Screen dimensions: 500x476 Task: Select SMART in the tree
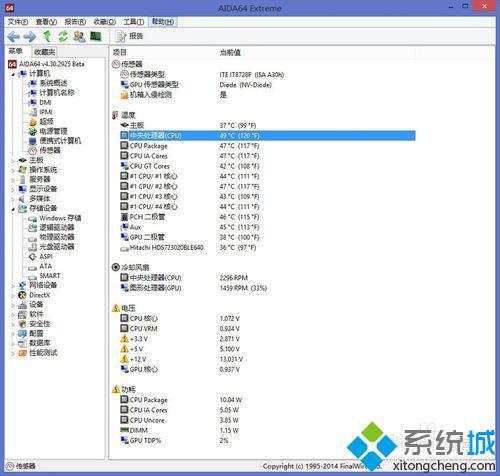point(50,276)
